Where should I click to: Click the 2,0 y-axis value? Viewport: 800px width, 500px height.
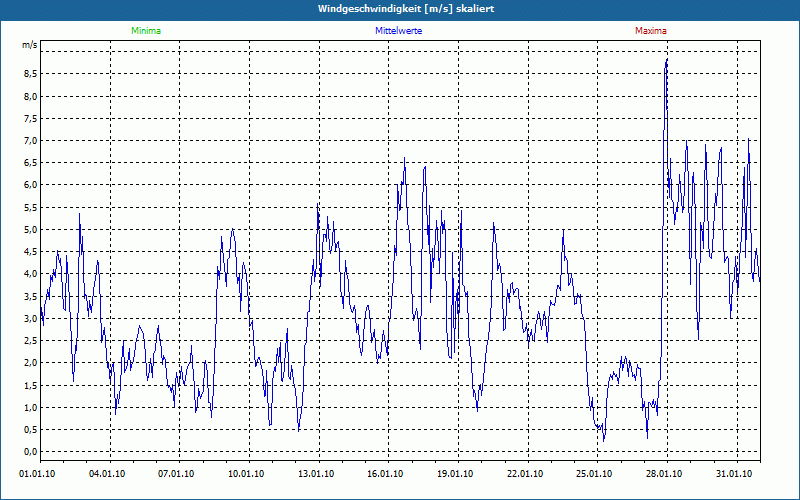30,363
